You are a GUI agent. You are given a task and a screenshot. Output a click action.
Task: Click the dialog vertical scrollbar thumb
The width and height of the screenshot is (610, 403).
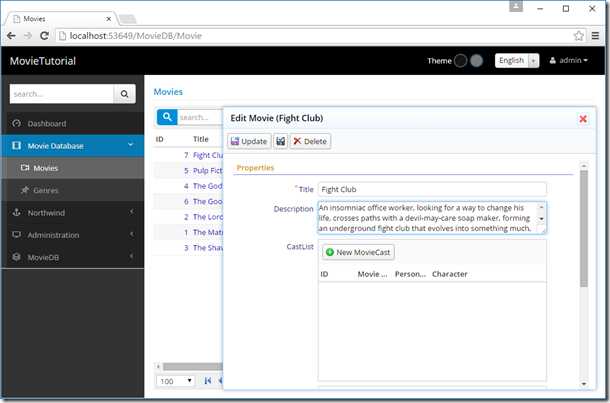coord(584,229)
